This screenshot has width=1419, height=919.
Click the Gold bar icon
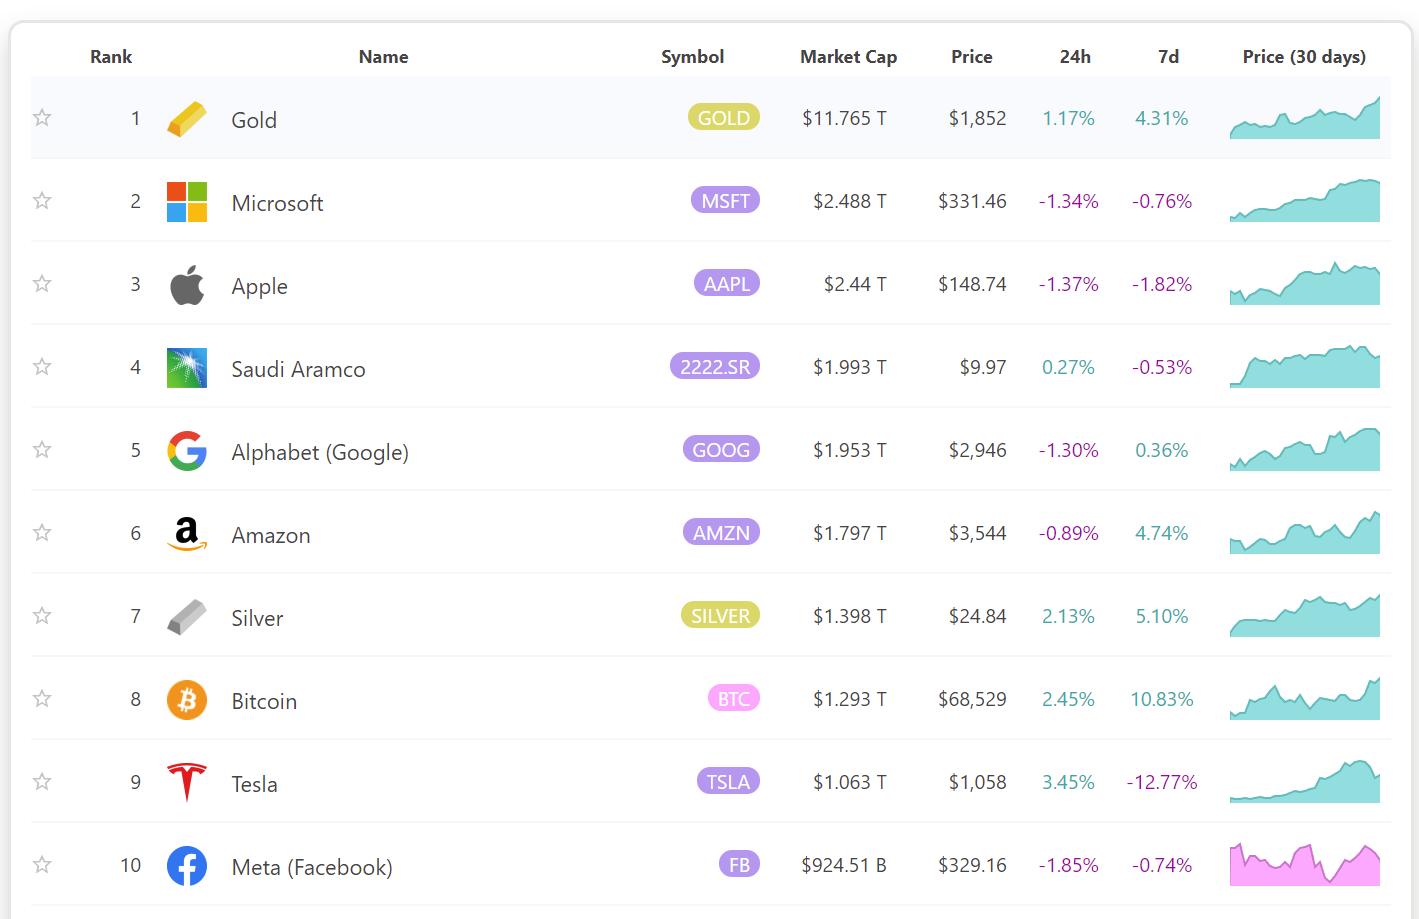click(x=187, y=119)
